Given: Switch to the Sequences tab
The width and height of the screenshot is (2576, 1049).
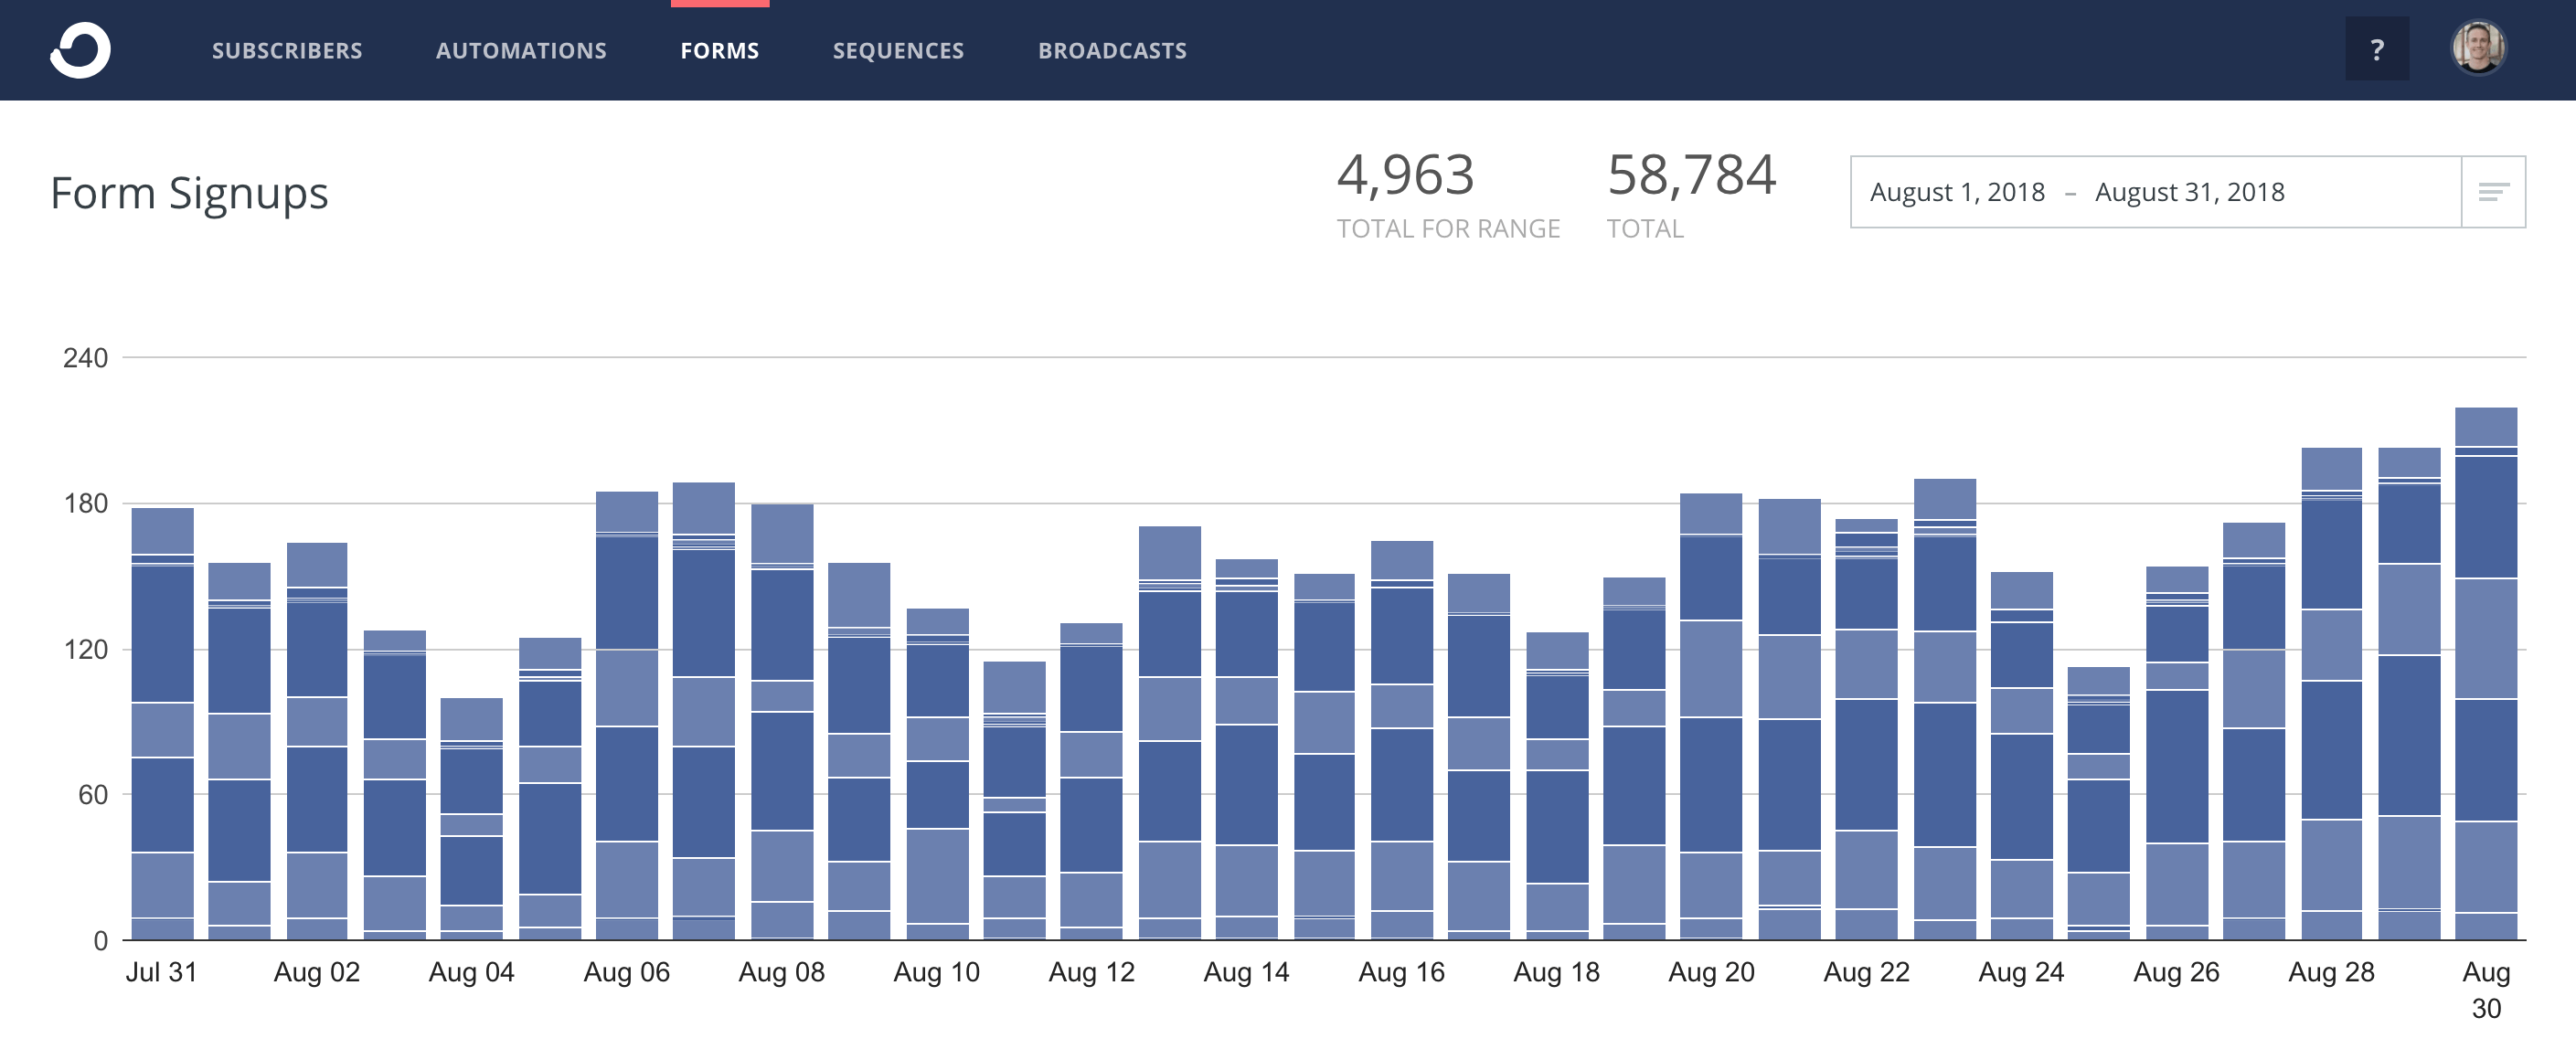Looking at the screenshot, I should click(898, 51).
